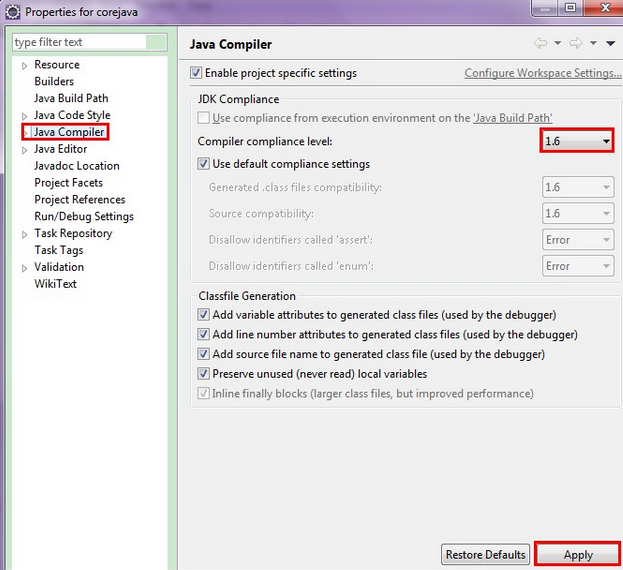
Task: Select Task Tags entry
Action: pyautogui.click(x=58, y=250)
